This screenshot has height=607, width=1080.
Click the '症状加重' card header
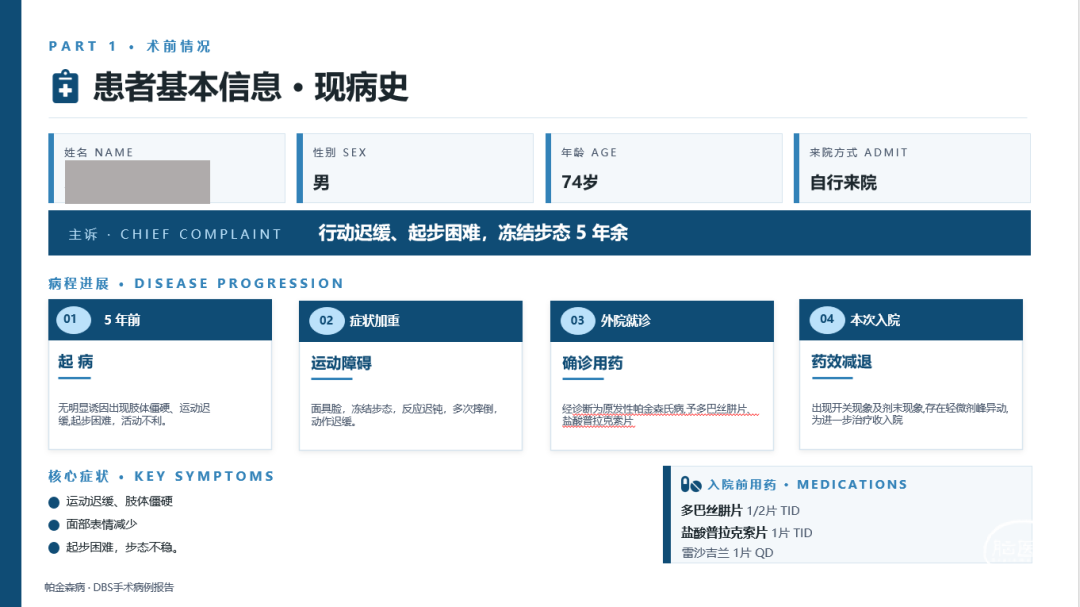(411, 321)
